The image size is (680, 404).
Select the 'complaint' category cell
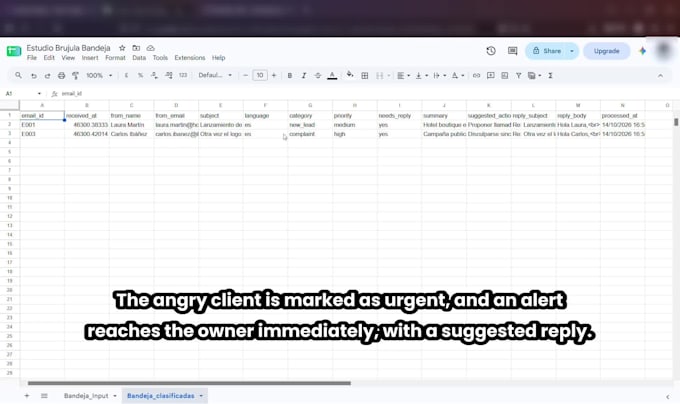[310, 134]
